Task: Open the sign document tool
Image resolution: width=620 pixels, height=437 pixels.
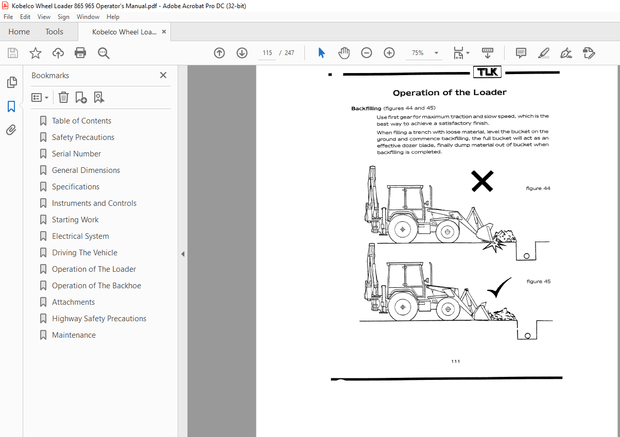Action: tap(566, 53)
